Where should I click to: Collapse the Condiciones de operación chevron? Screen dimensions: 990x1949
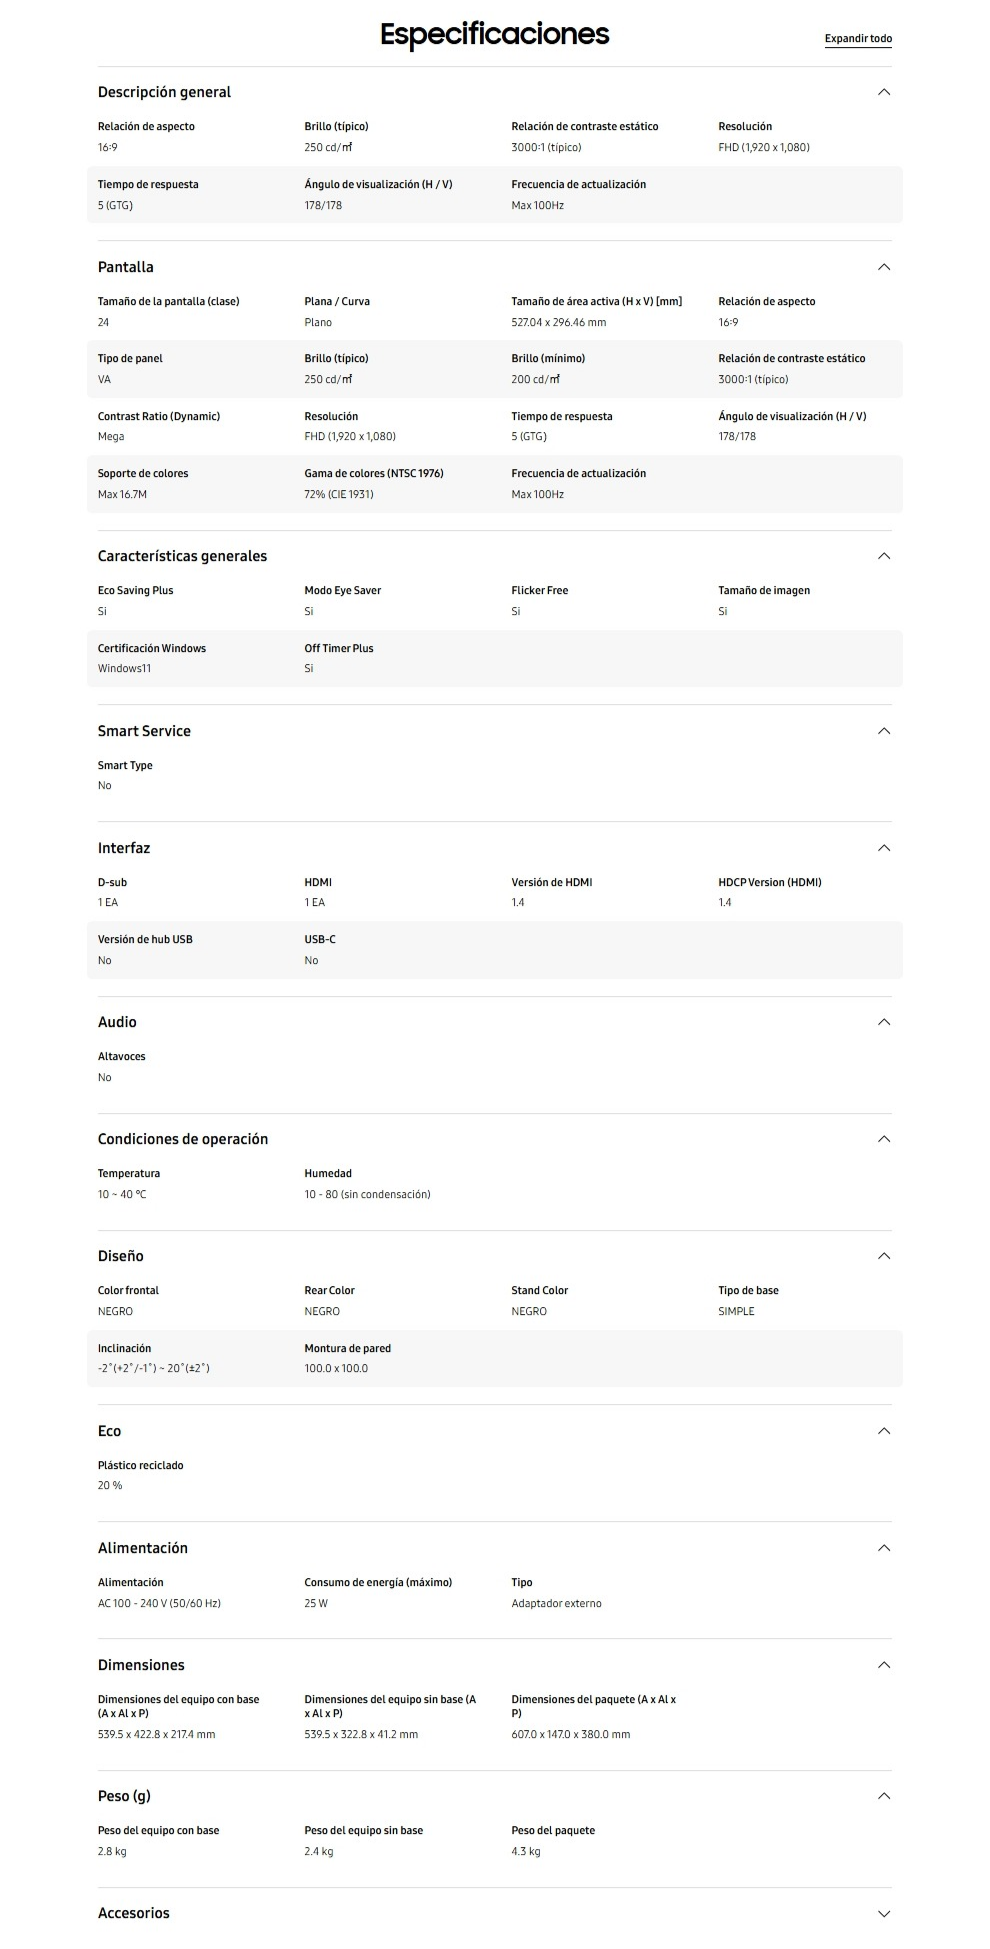click(x=883, y=1139)
